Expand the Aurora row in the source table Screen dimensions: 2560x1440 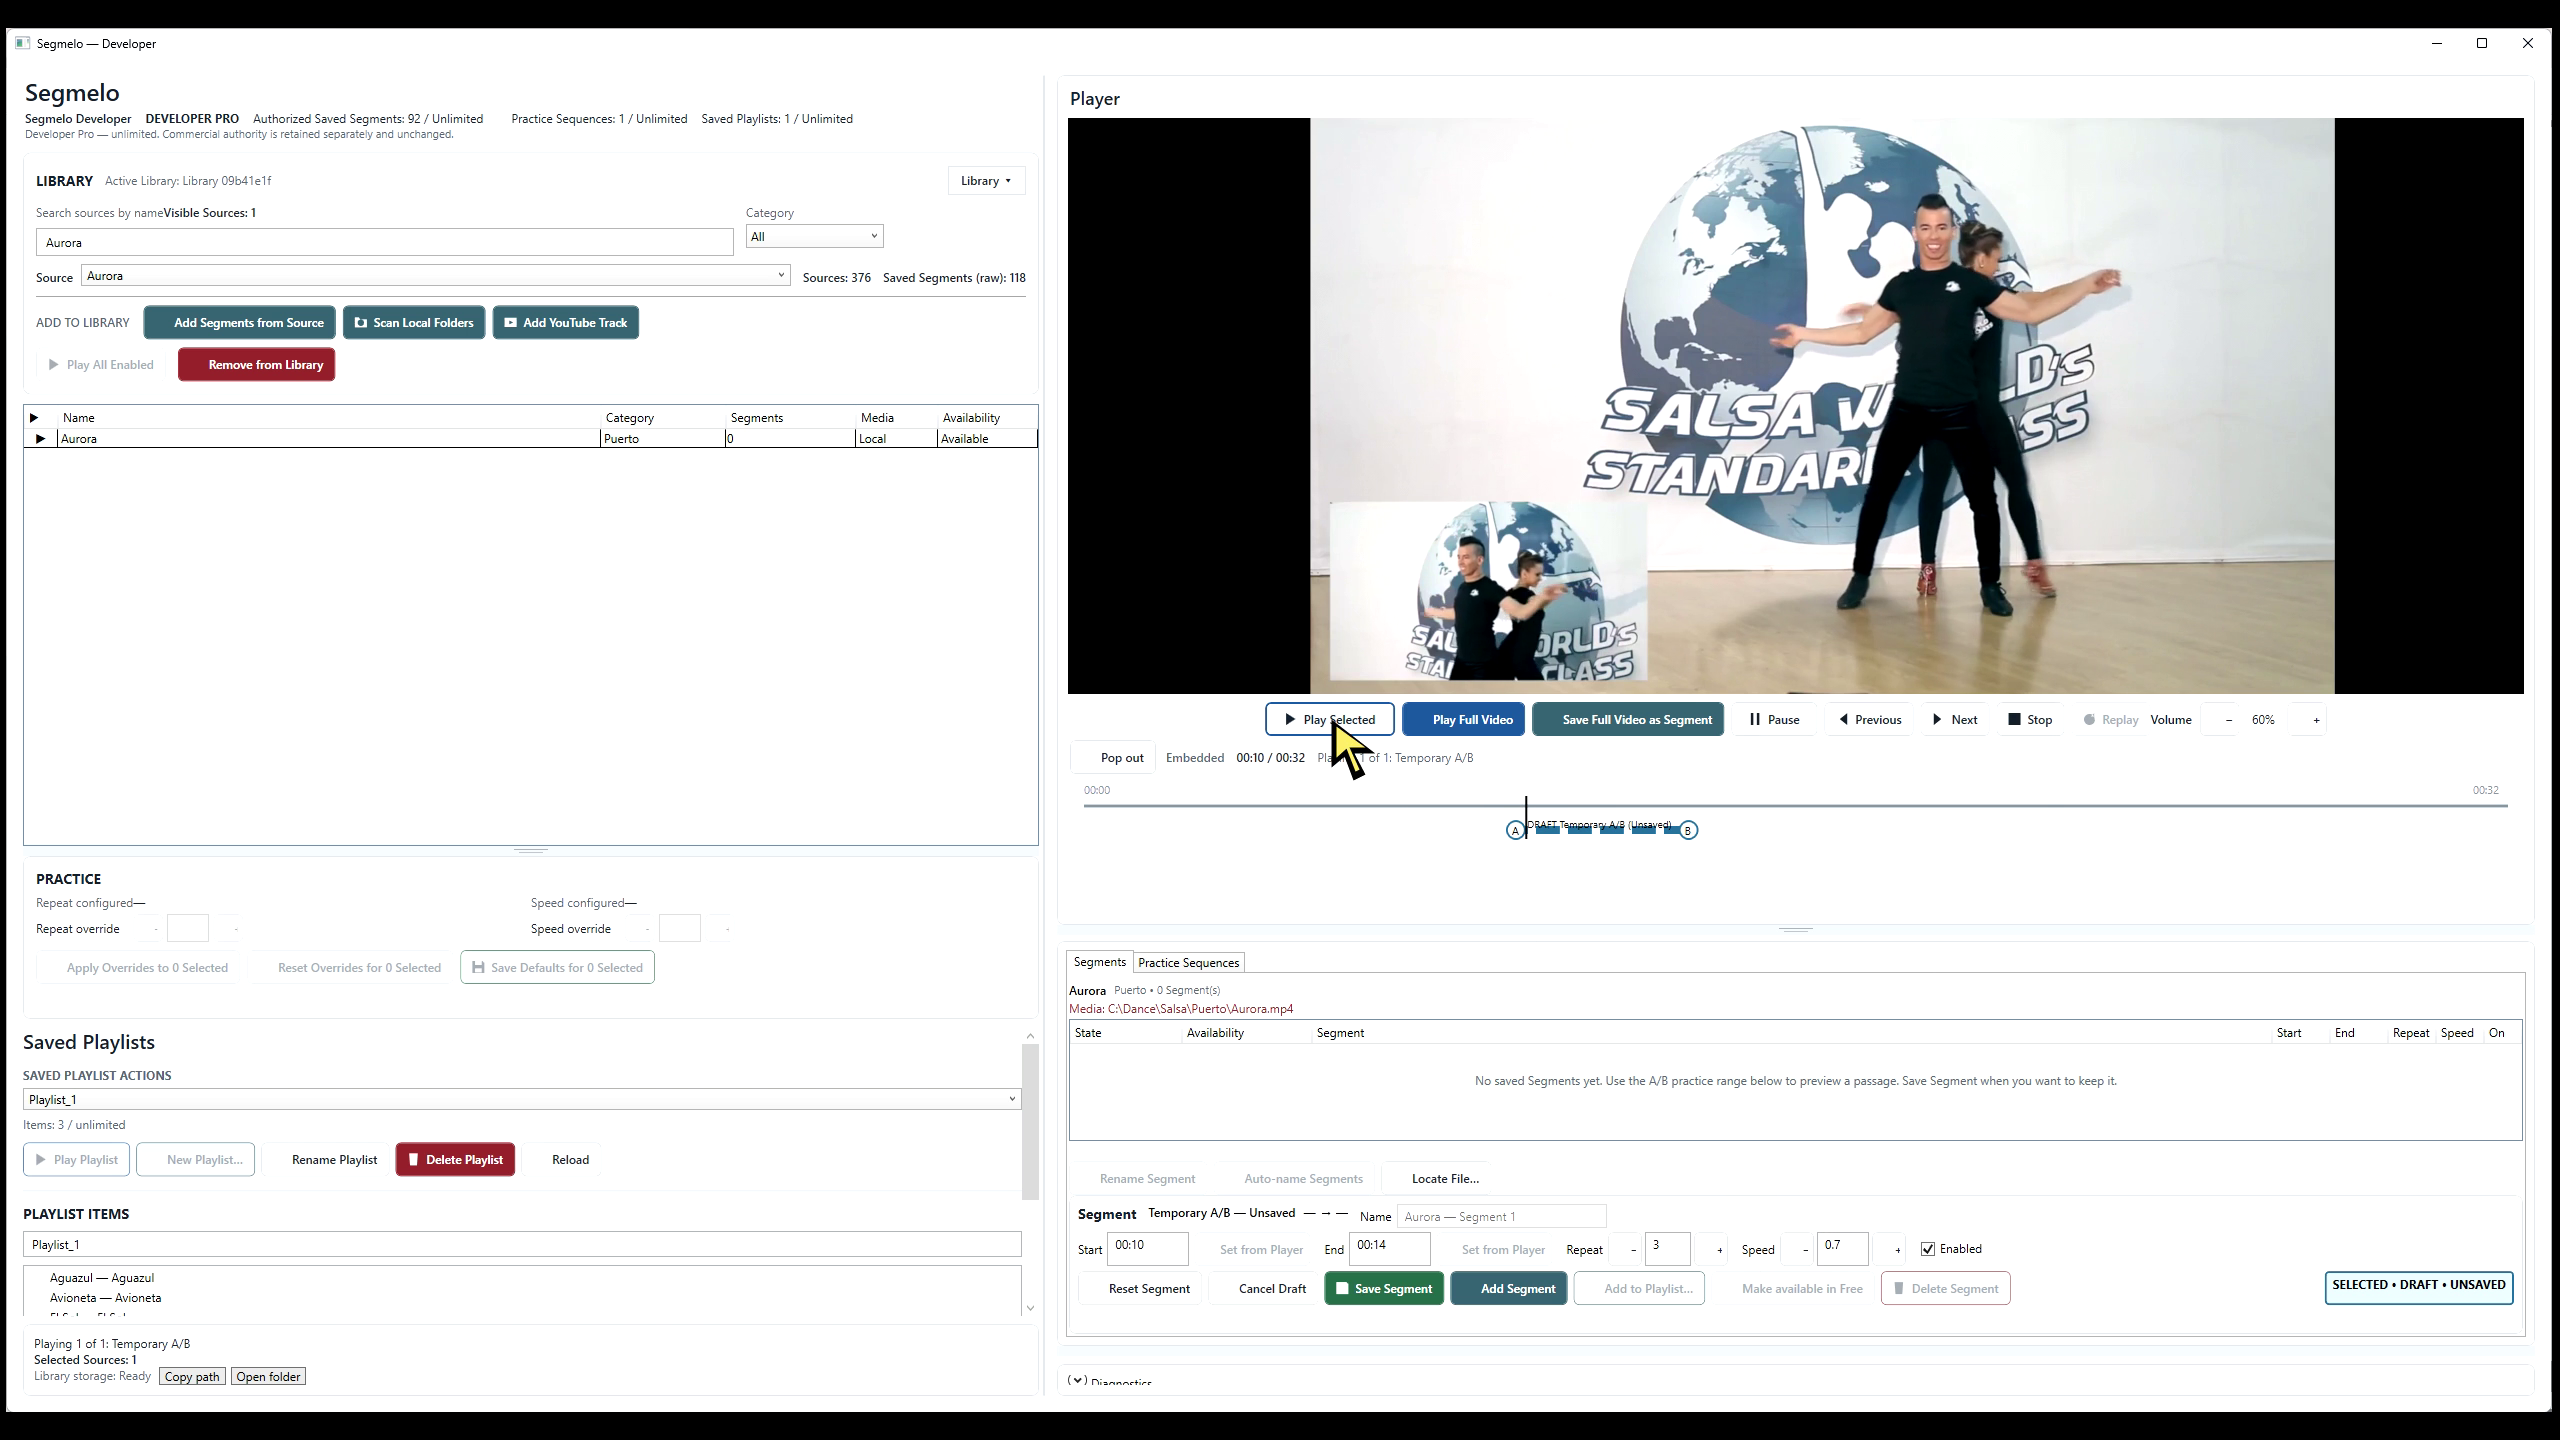pyautogui.click(x=40, y=438)
